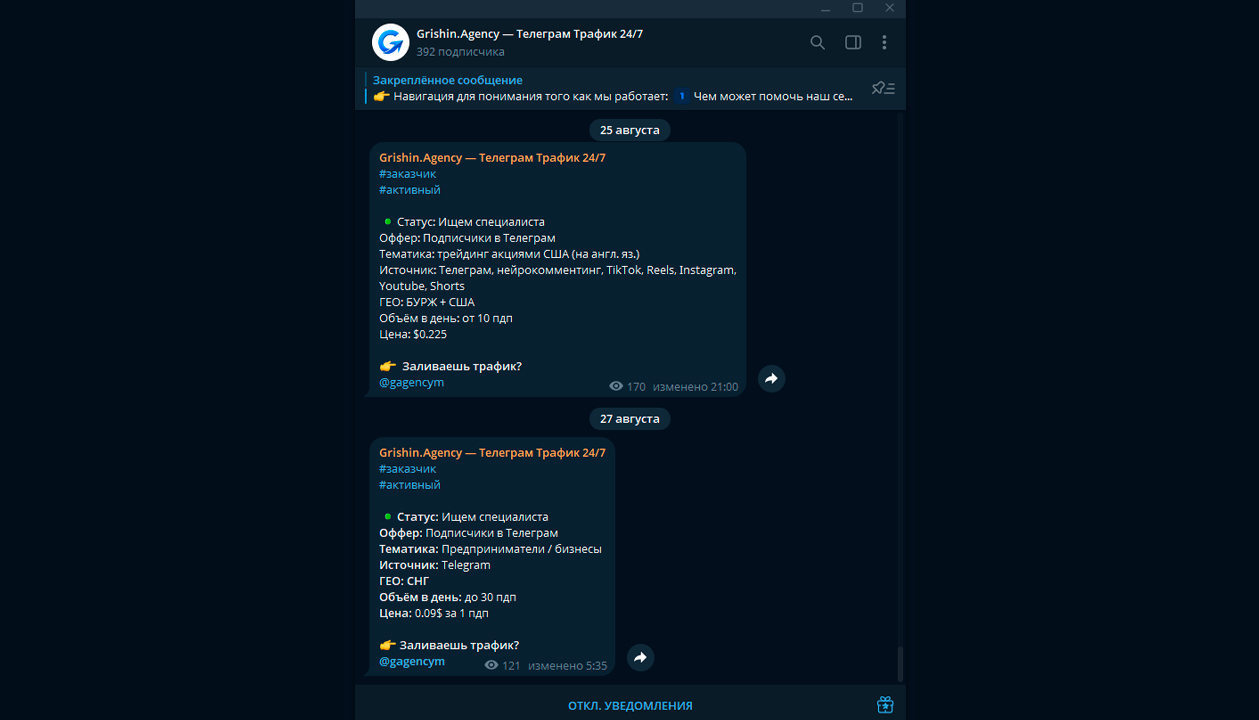Click the ГЕО: СНГ line
Viewport: 1259px width, 720px height.
pyautogui.click(x=404, y=581)
